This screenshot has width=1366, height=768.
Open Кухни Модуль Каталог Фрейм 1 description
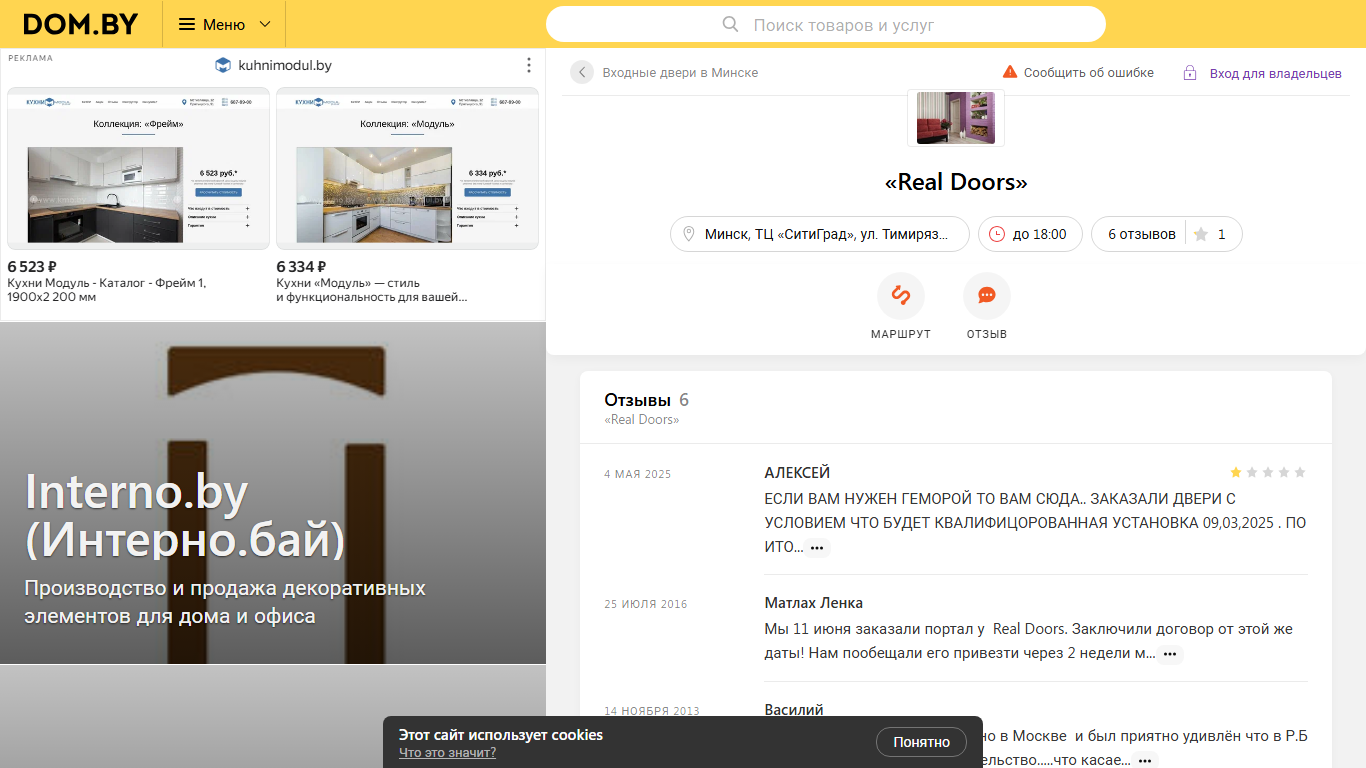point(107,290)
